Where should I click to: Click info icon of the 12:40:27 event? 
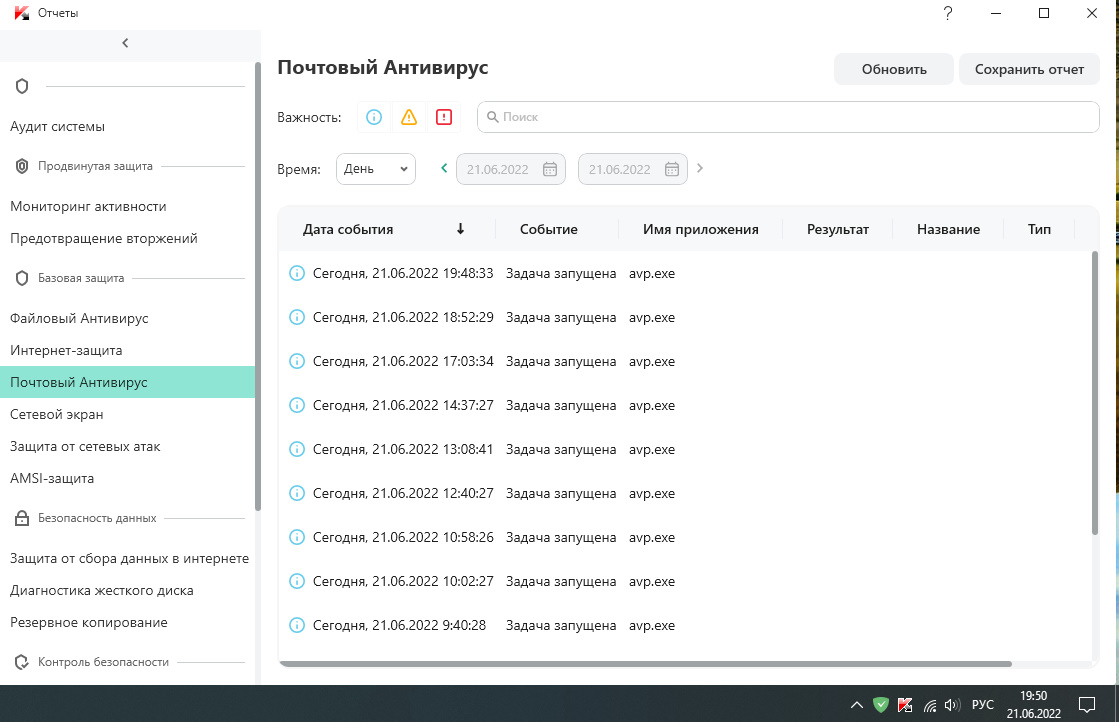click(297, 493)
